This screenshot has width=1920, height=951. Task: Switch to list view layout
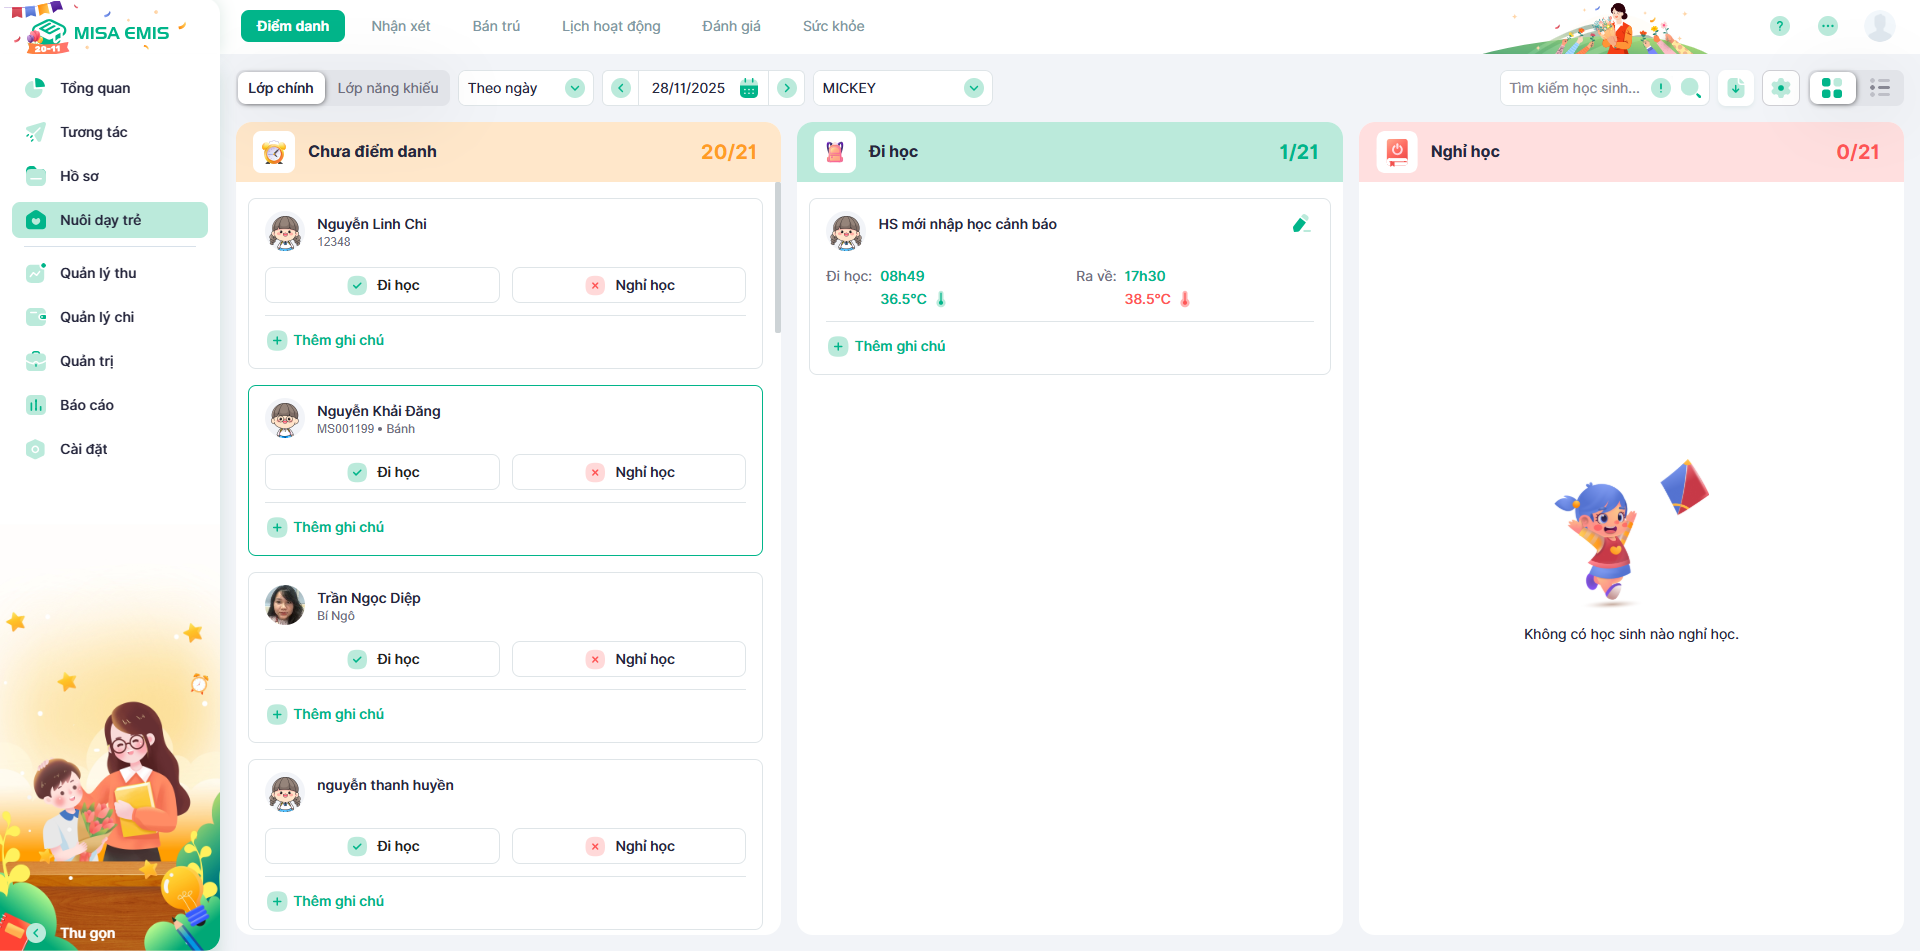1880,88
